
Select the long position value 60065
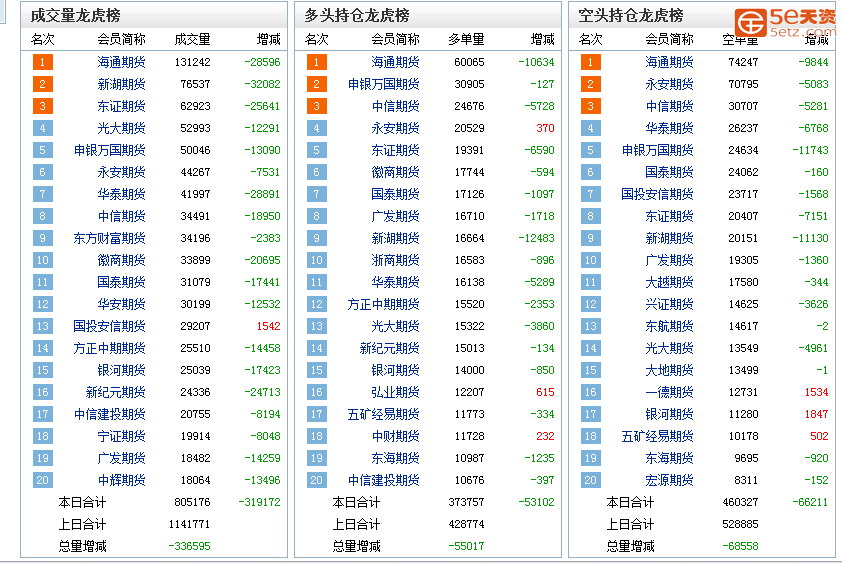(x=469, y=62)
